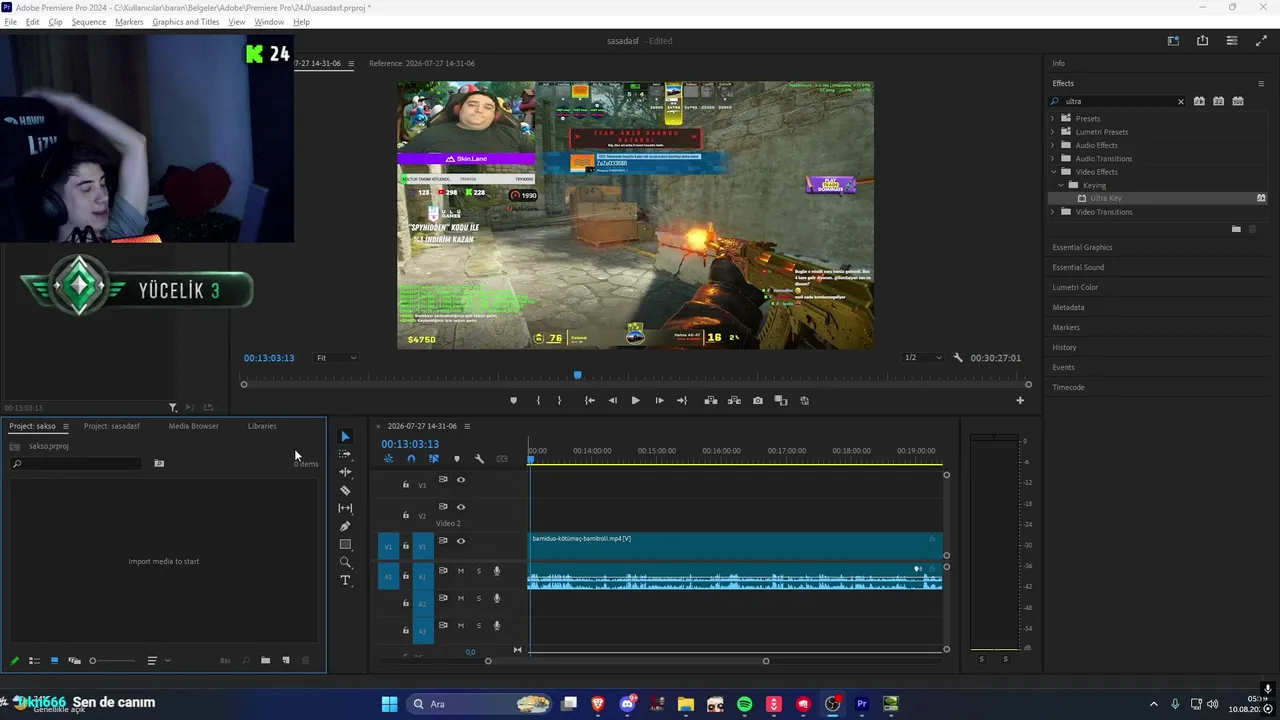
Task: Open Spotify from the Windows taskbar
Action: [744, 704]
